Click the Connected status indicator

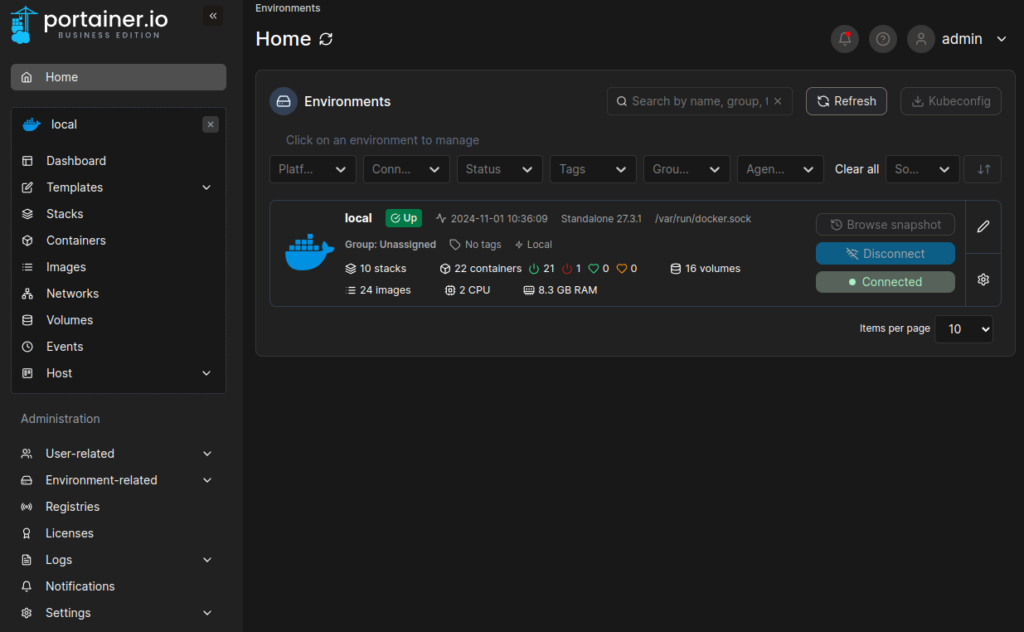886,282
